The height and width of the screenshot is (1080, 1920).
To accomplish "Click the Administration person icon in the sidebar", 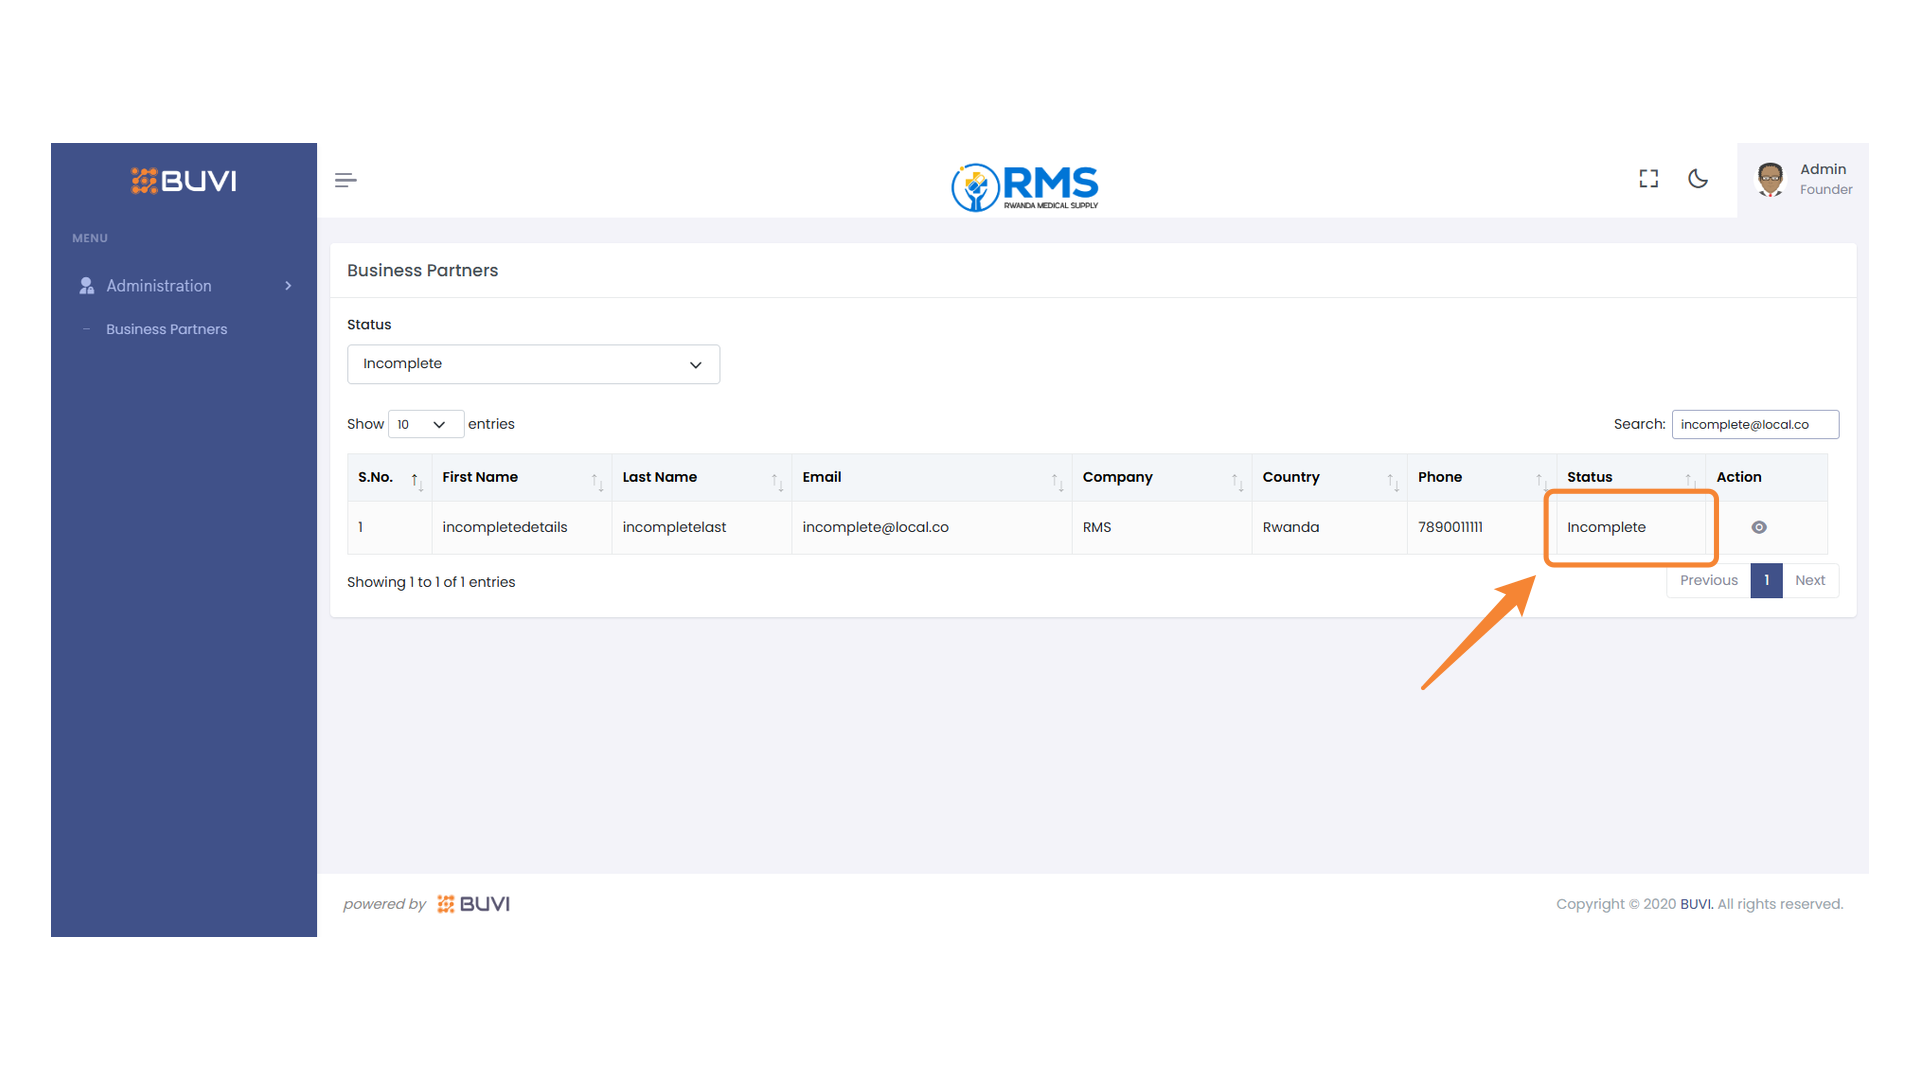I will (87, 286).
